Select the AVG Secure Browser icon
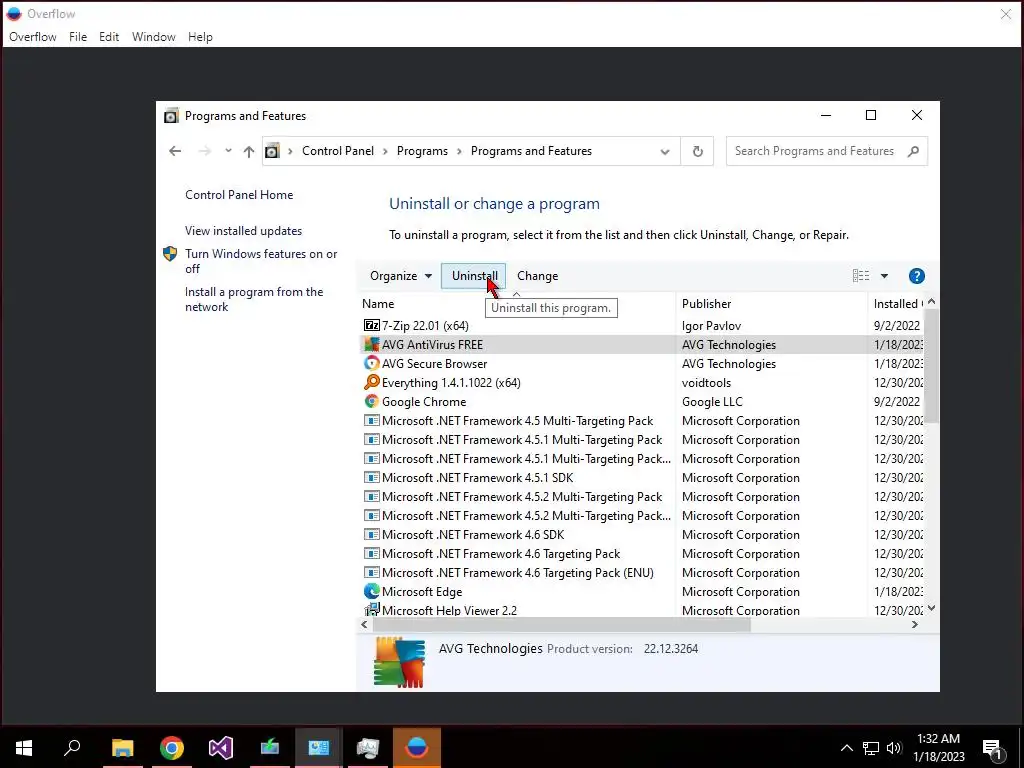The width and height of the screenshot is (1024, 768). click(372, 363)
